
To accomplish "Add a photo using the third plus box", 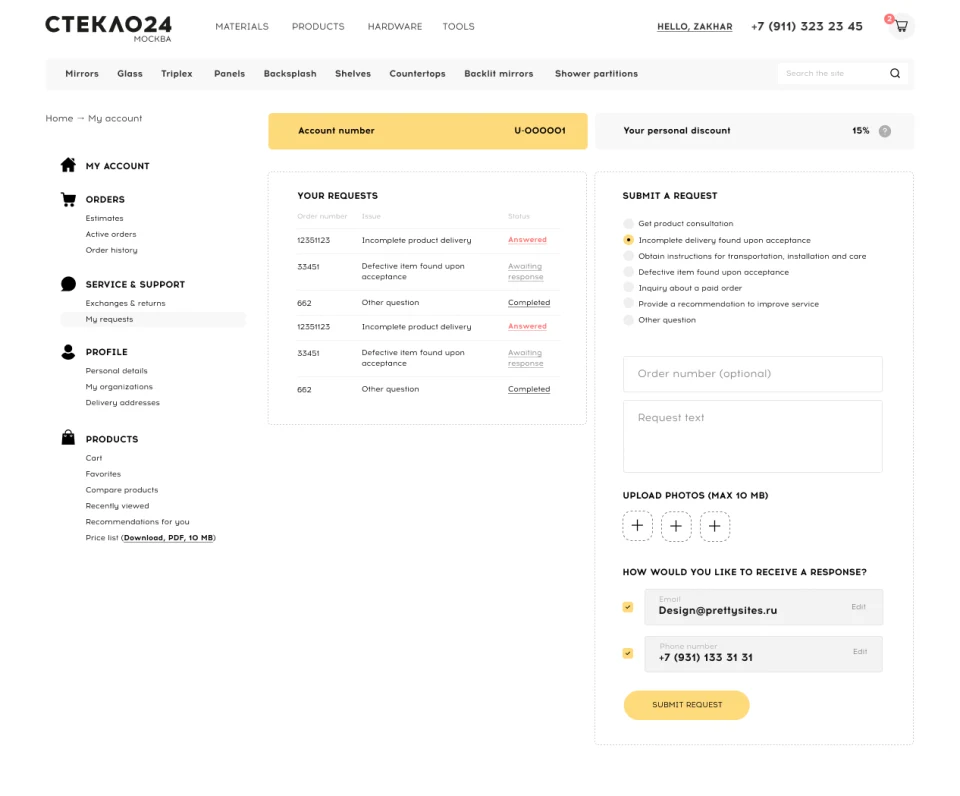I will point(714,526).
